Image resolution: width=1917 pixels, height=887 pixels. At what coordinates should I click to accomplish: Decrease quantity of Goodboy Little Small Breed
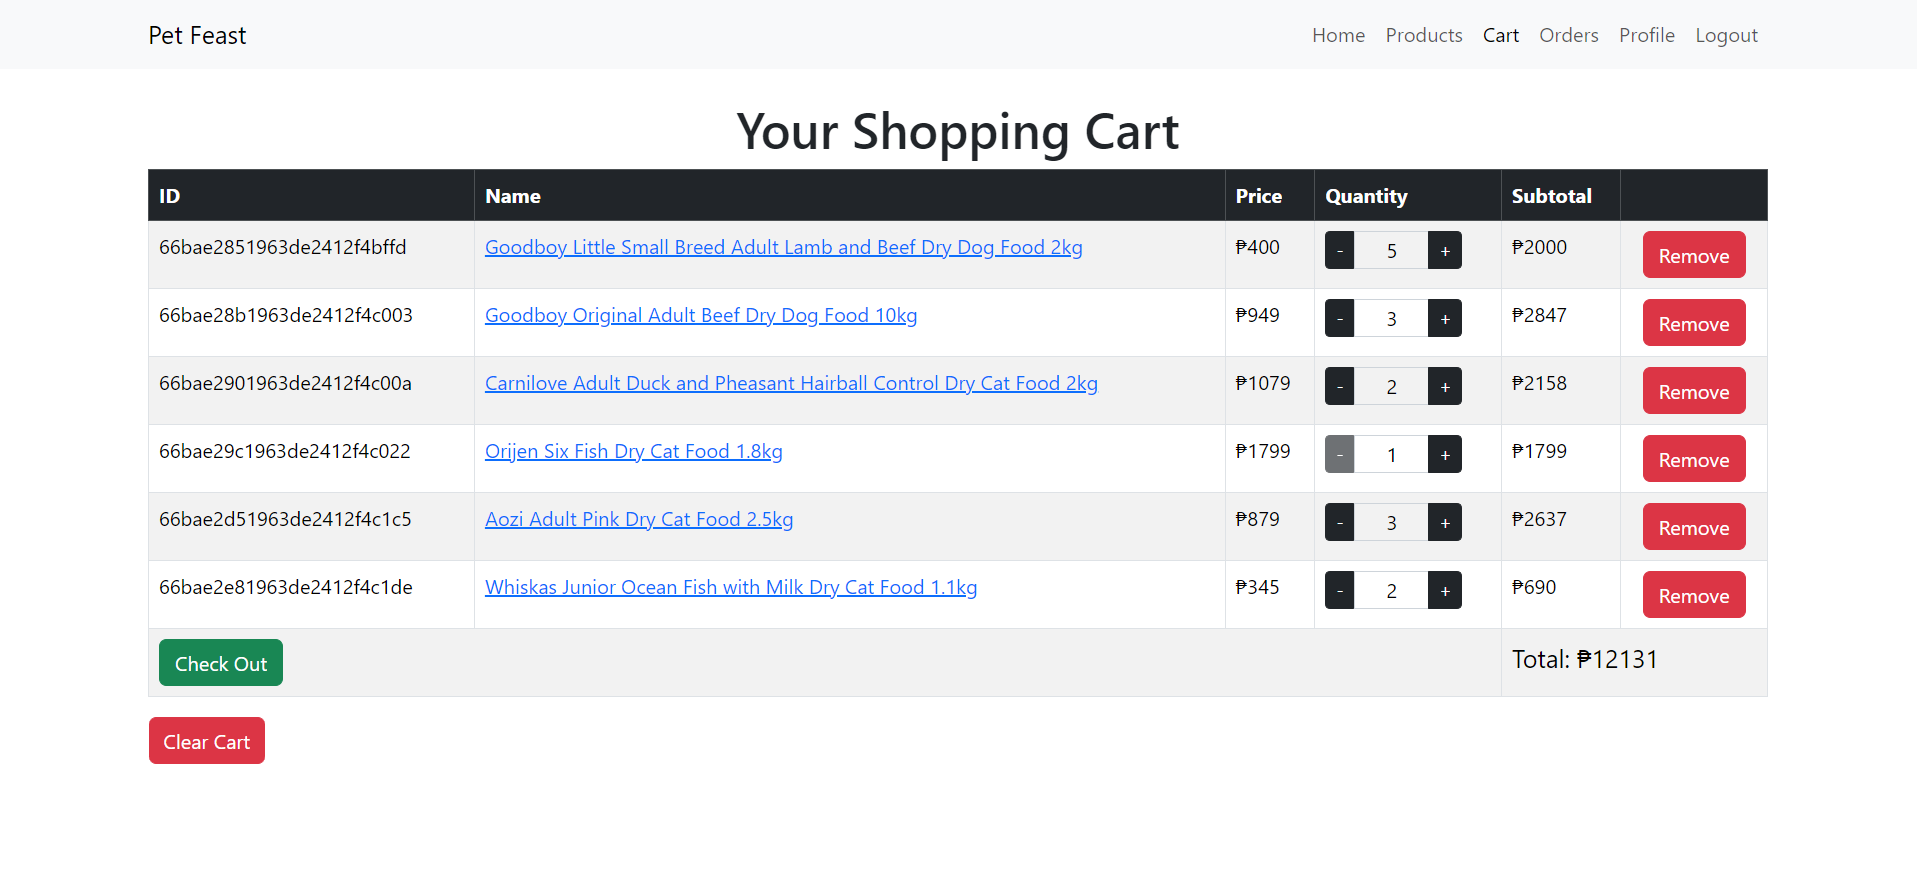click(1340, 250)
